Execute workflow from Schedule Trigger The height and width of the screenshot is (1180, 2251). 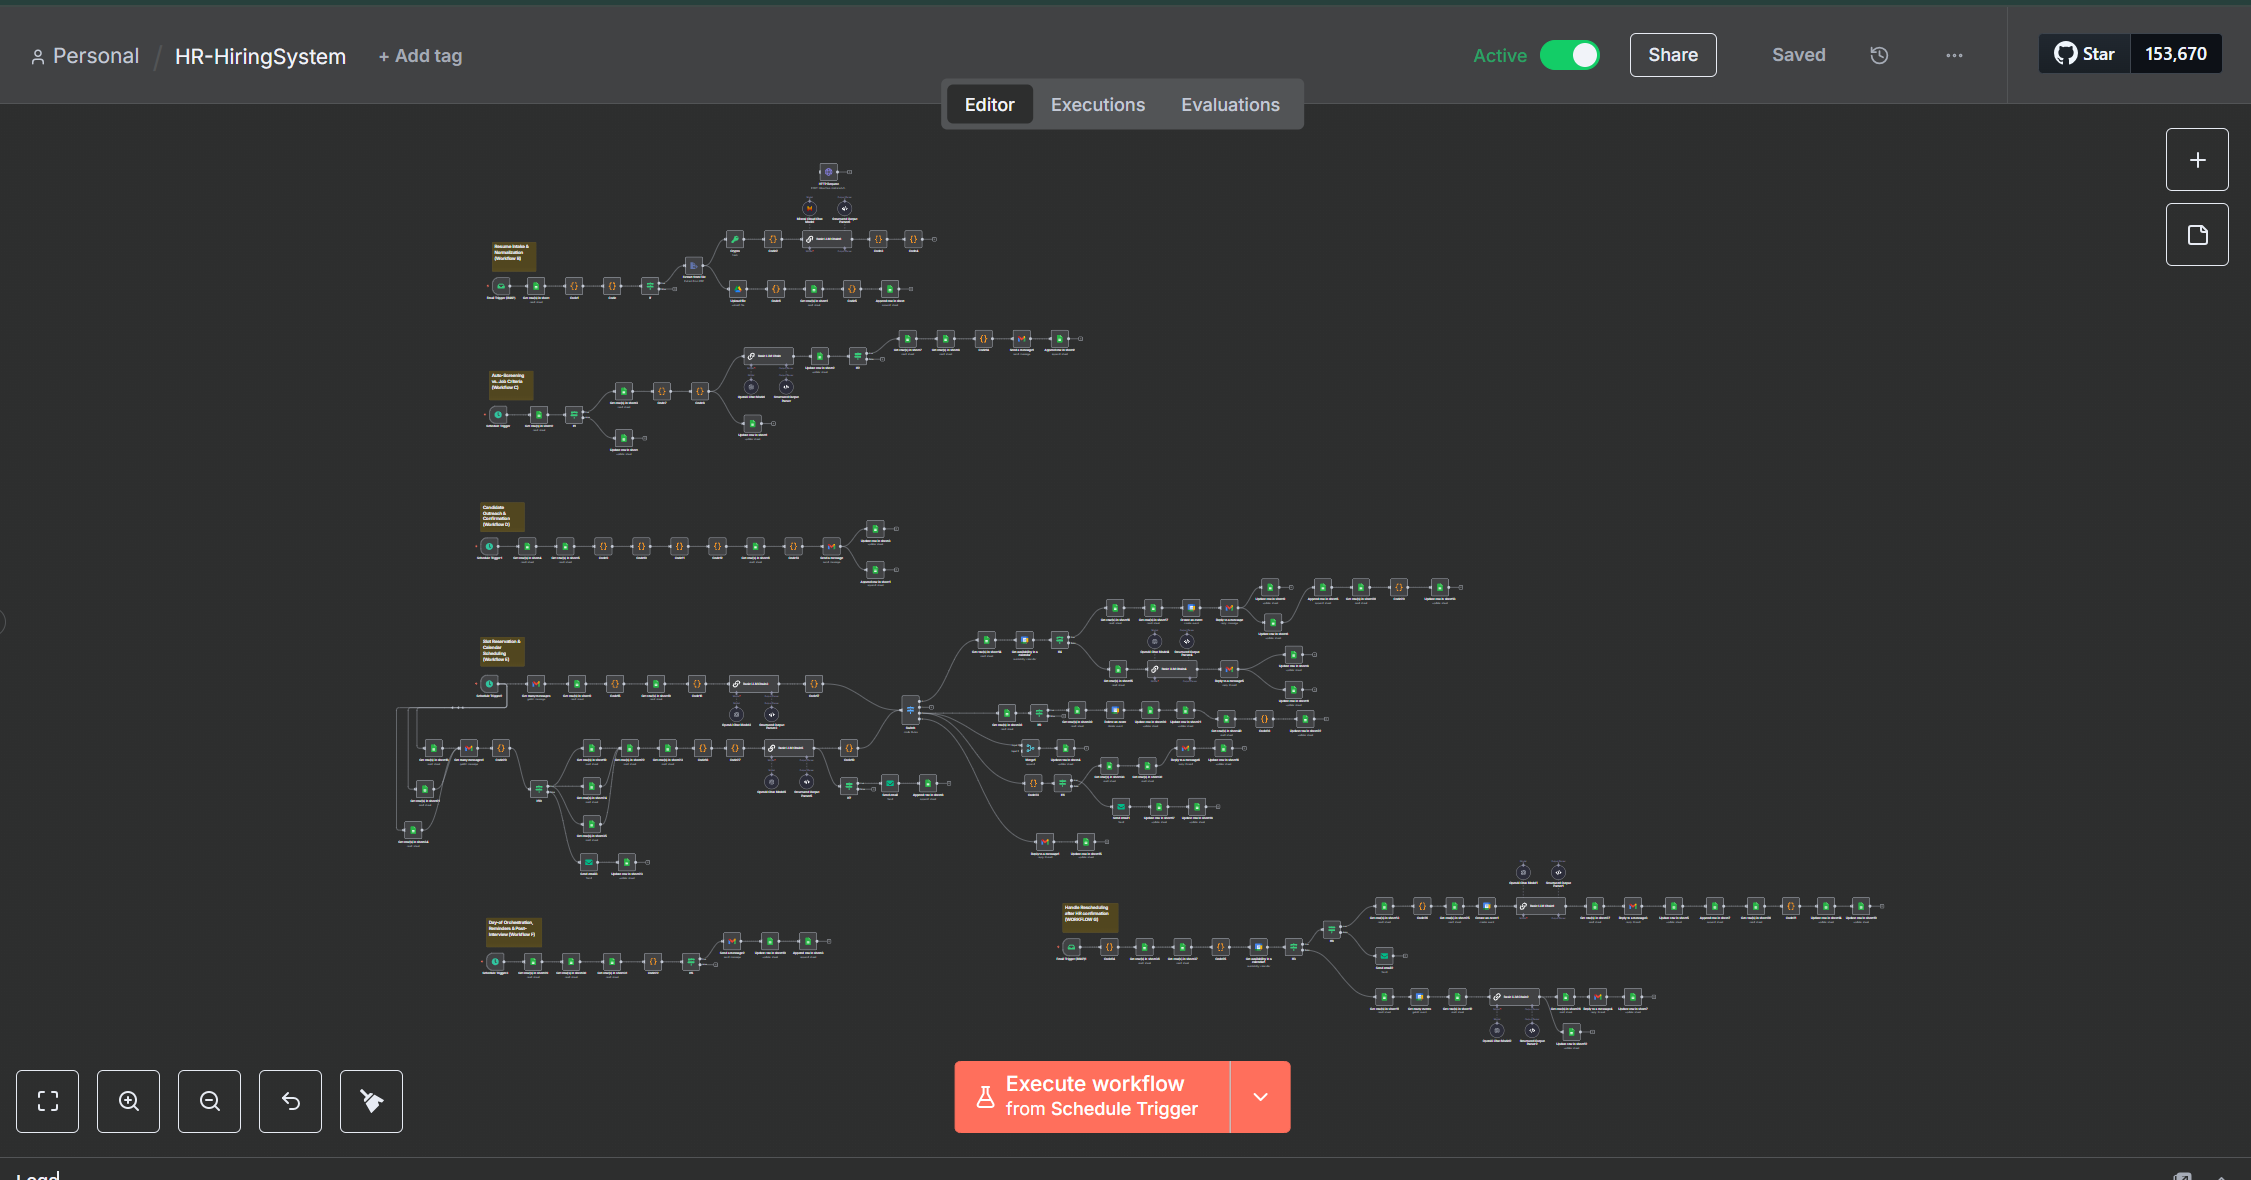pos(1092,1097)
